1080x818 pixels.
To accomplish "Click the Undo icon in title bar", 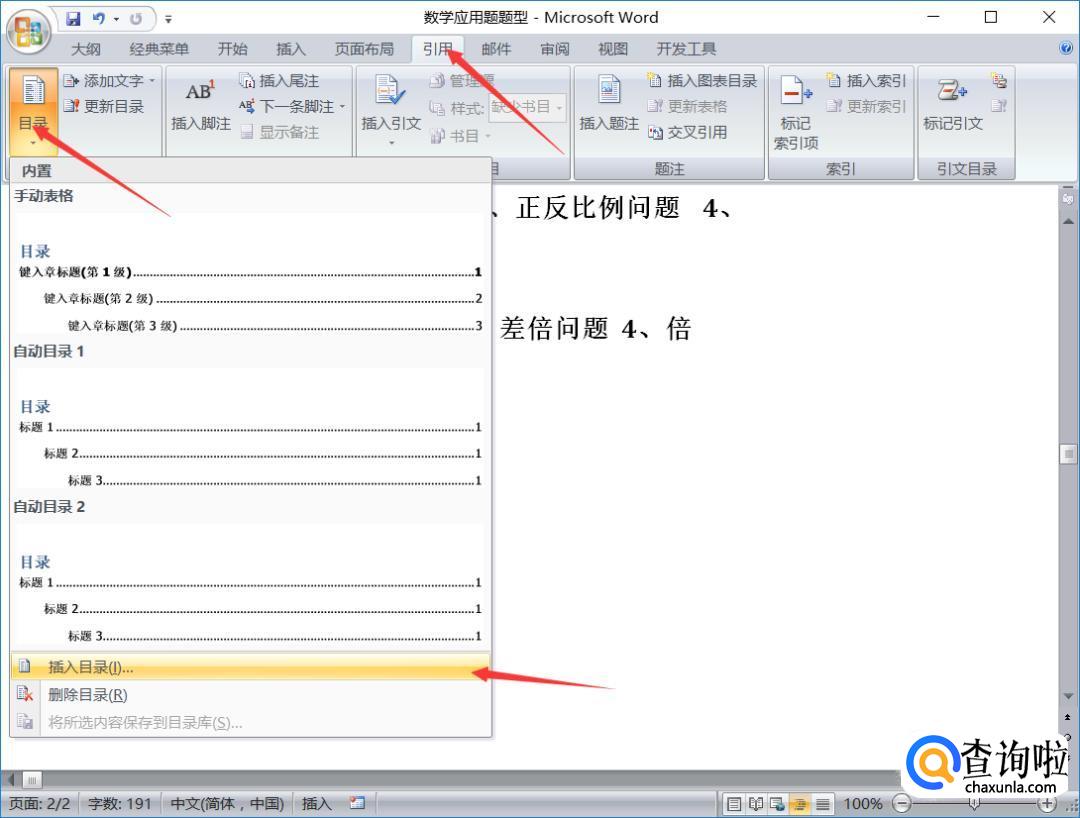I will [100, 18].
